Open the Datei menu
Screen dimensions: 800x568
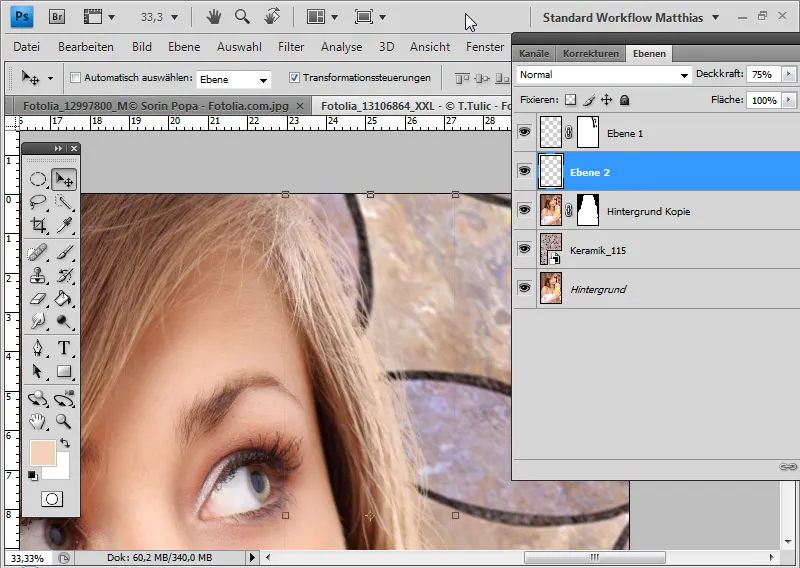(27, 47)
